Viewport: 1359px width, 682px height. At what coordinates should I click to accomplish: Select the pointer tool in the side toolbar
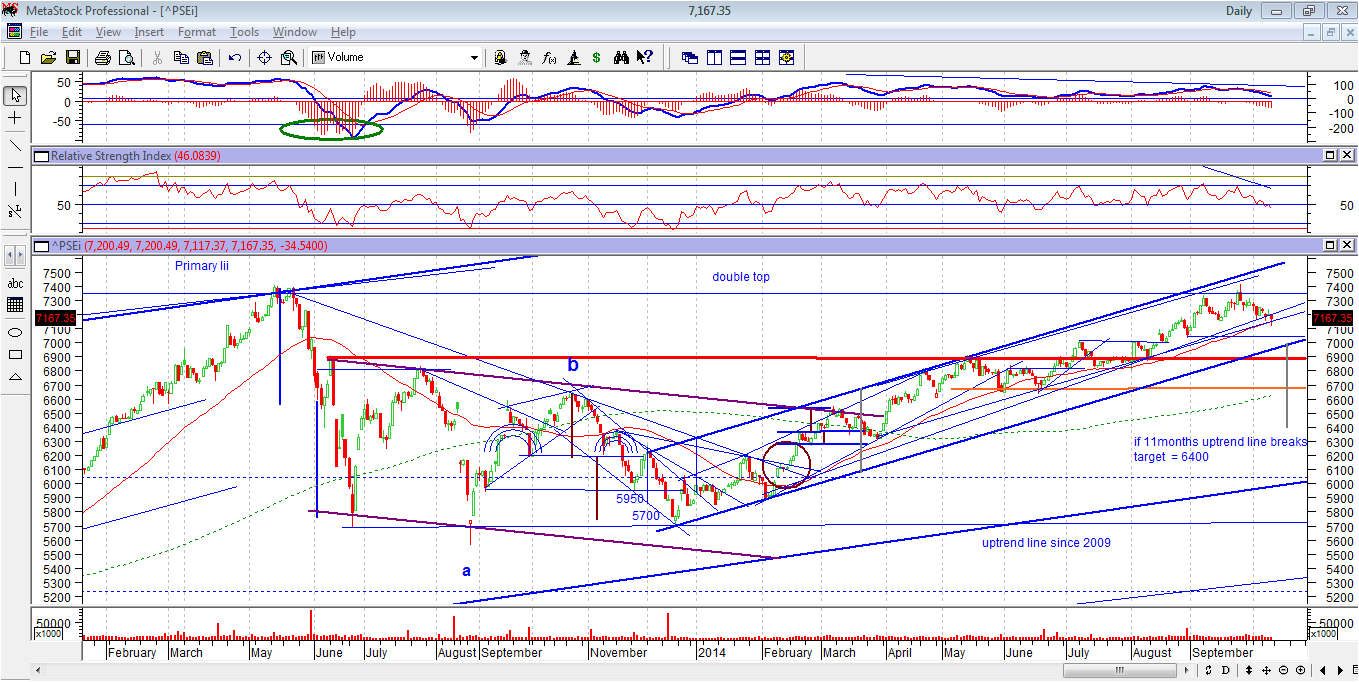(15, 94)
